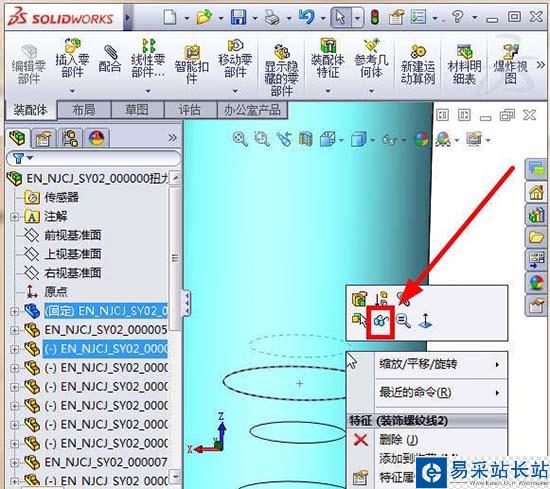Click the Print icon
This screenshot has height=489, width=550.
pos(272,16)
